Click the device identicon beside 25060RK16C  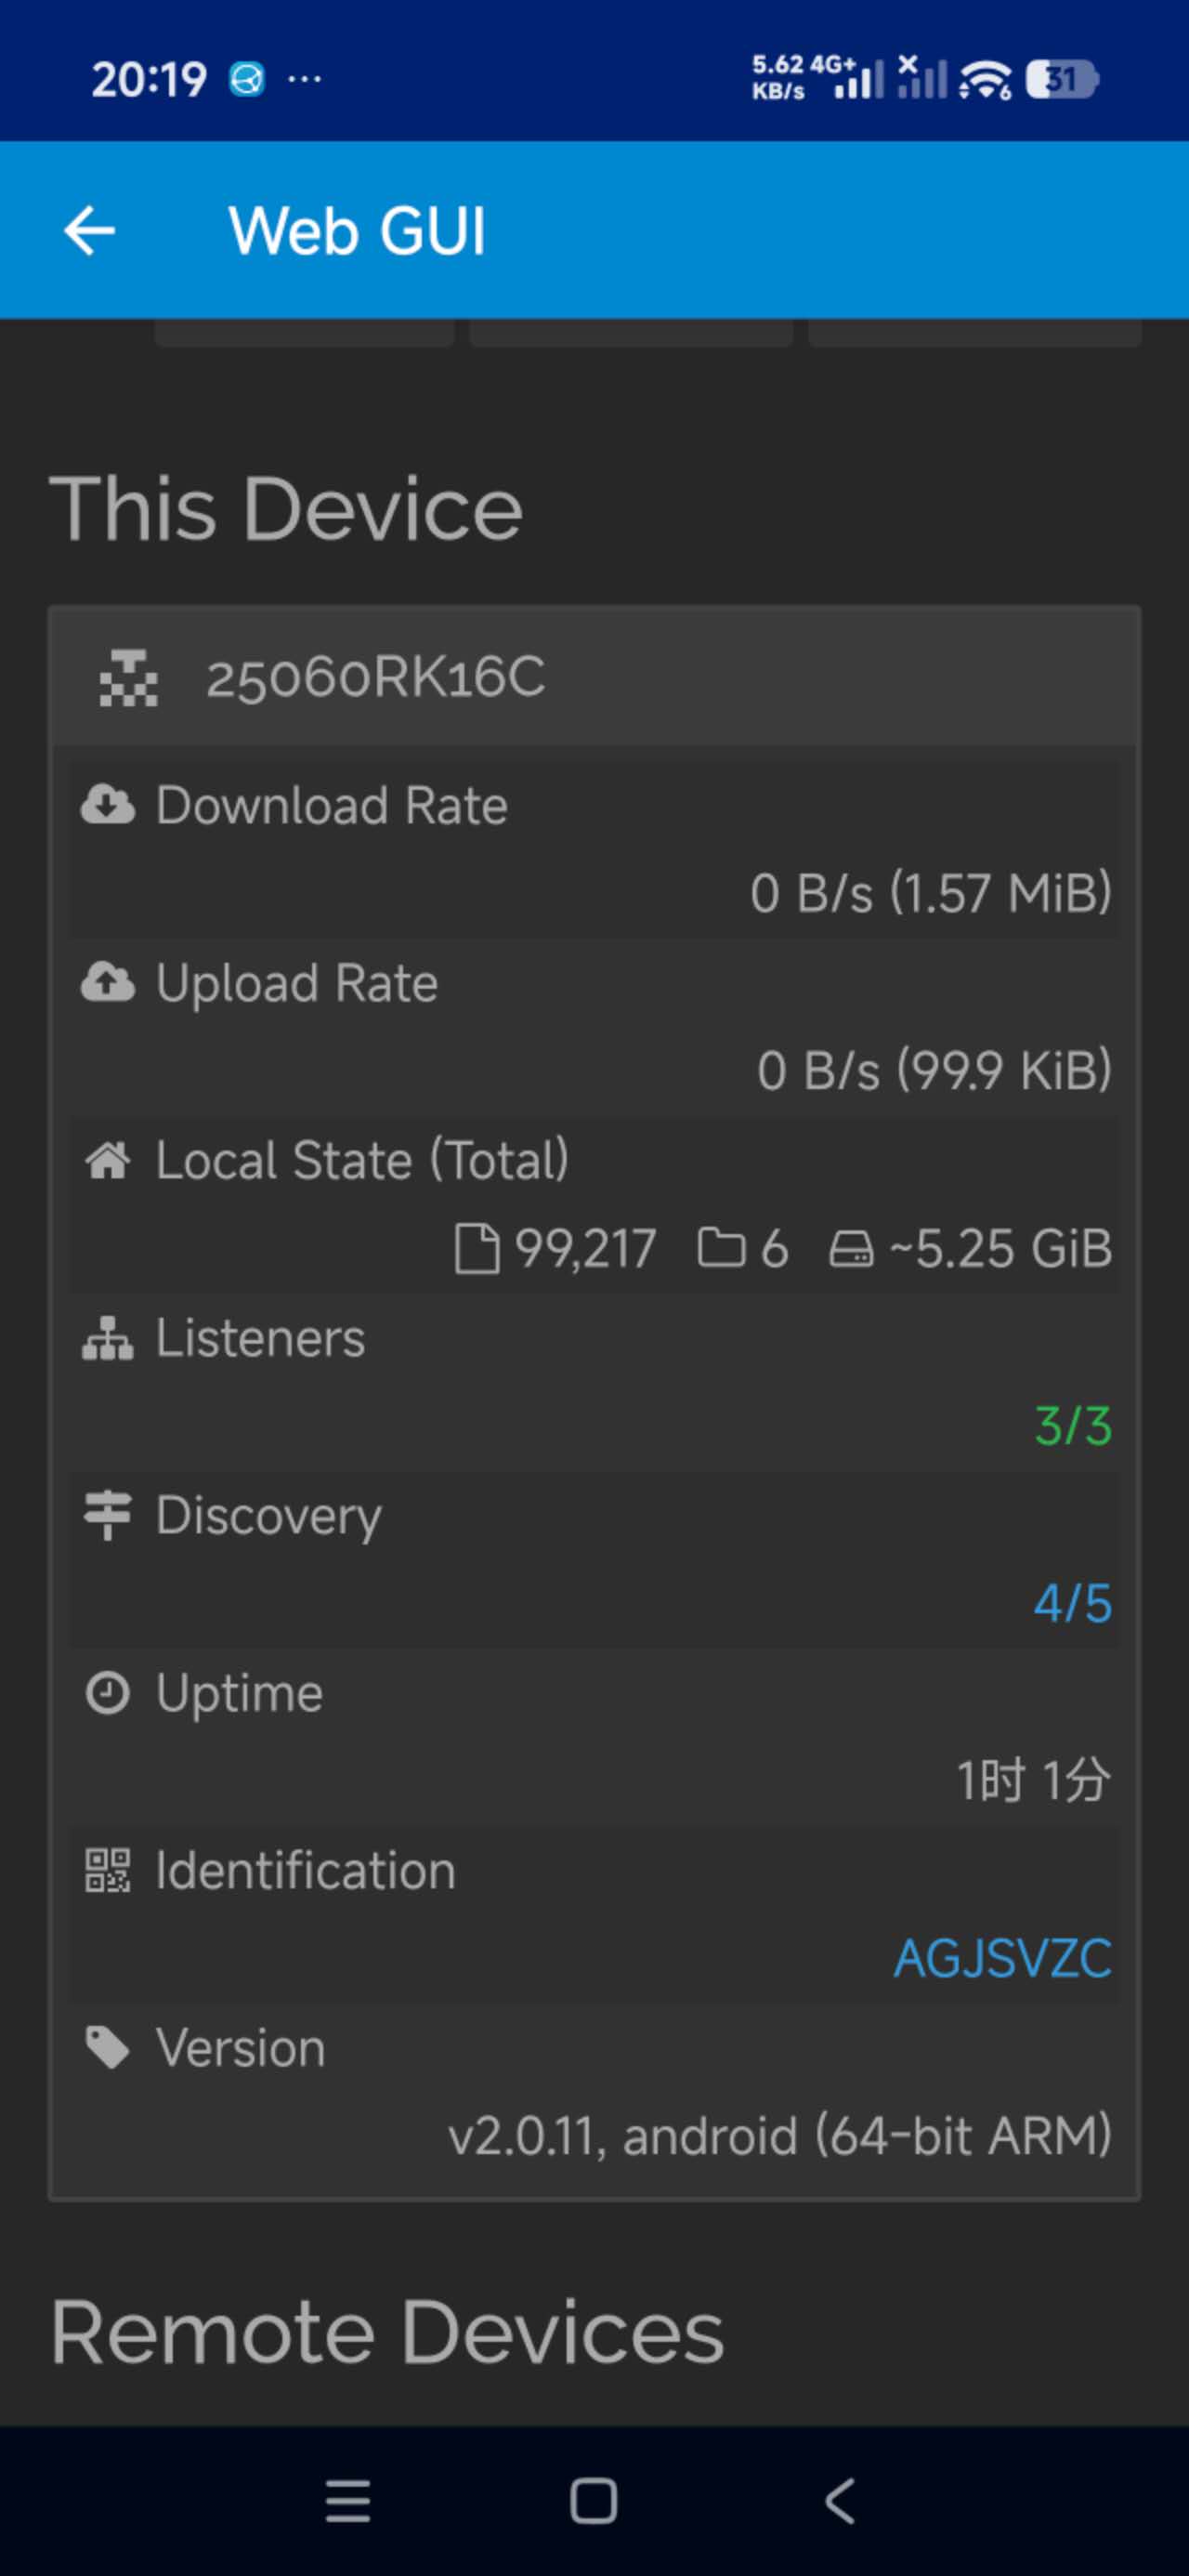(x=129, y=677)
